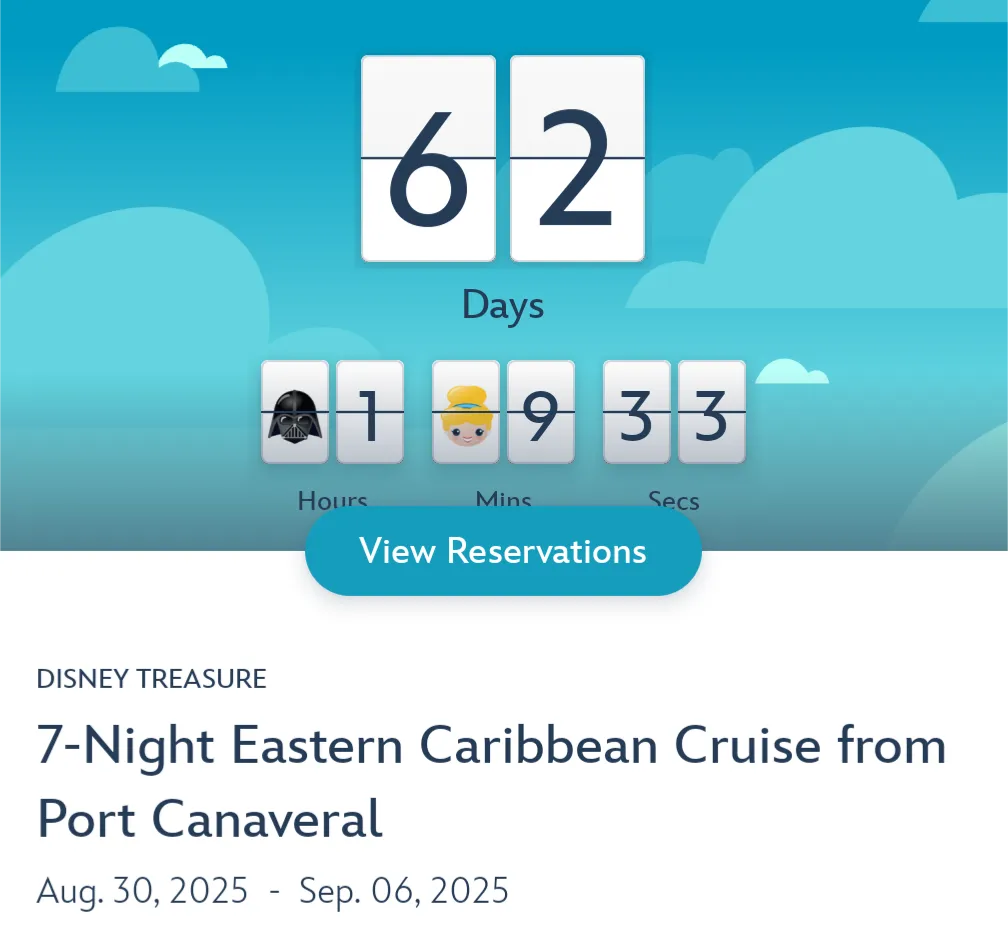Select the hours digit 1 tile
The image size is (1008, 945).
(x=370, y=412)
